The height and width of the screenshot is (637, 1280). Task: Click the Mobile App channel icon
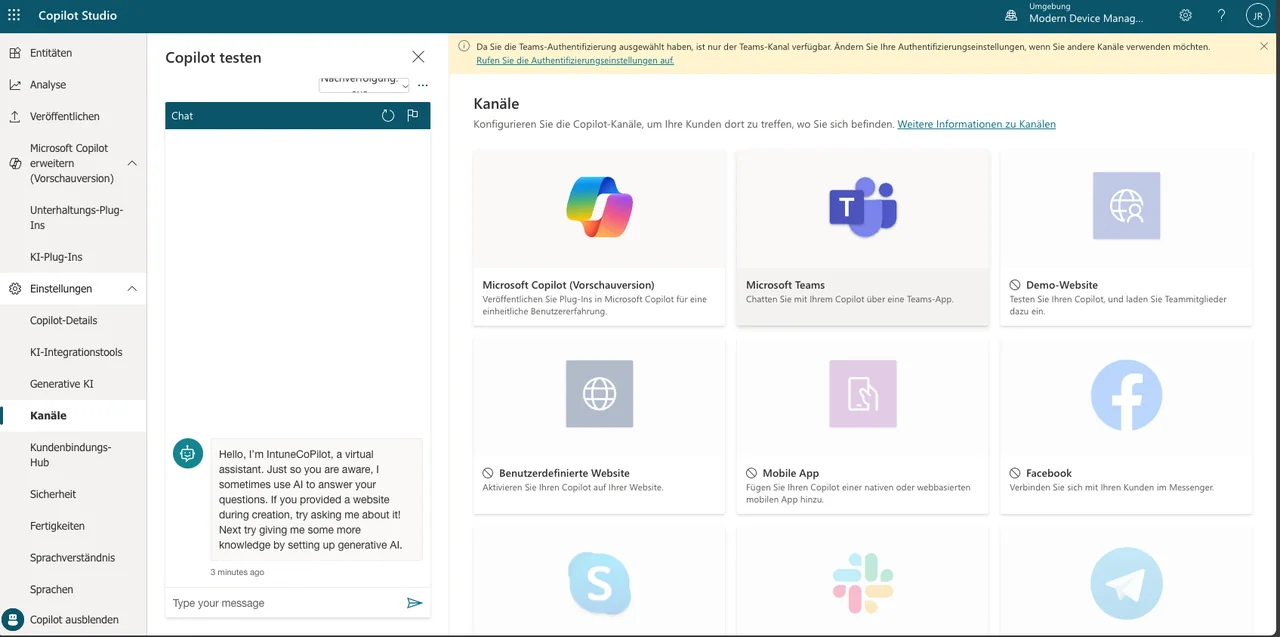[x=863, y=394]
